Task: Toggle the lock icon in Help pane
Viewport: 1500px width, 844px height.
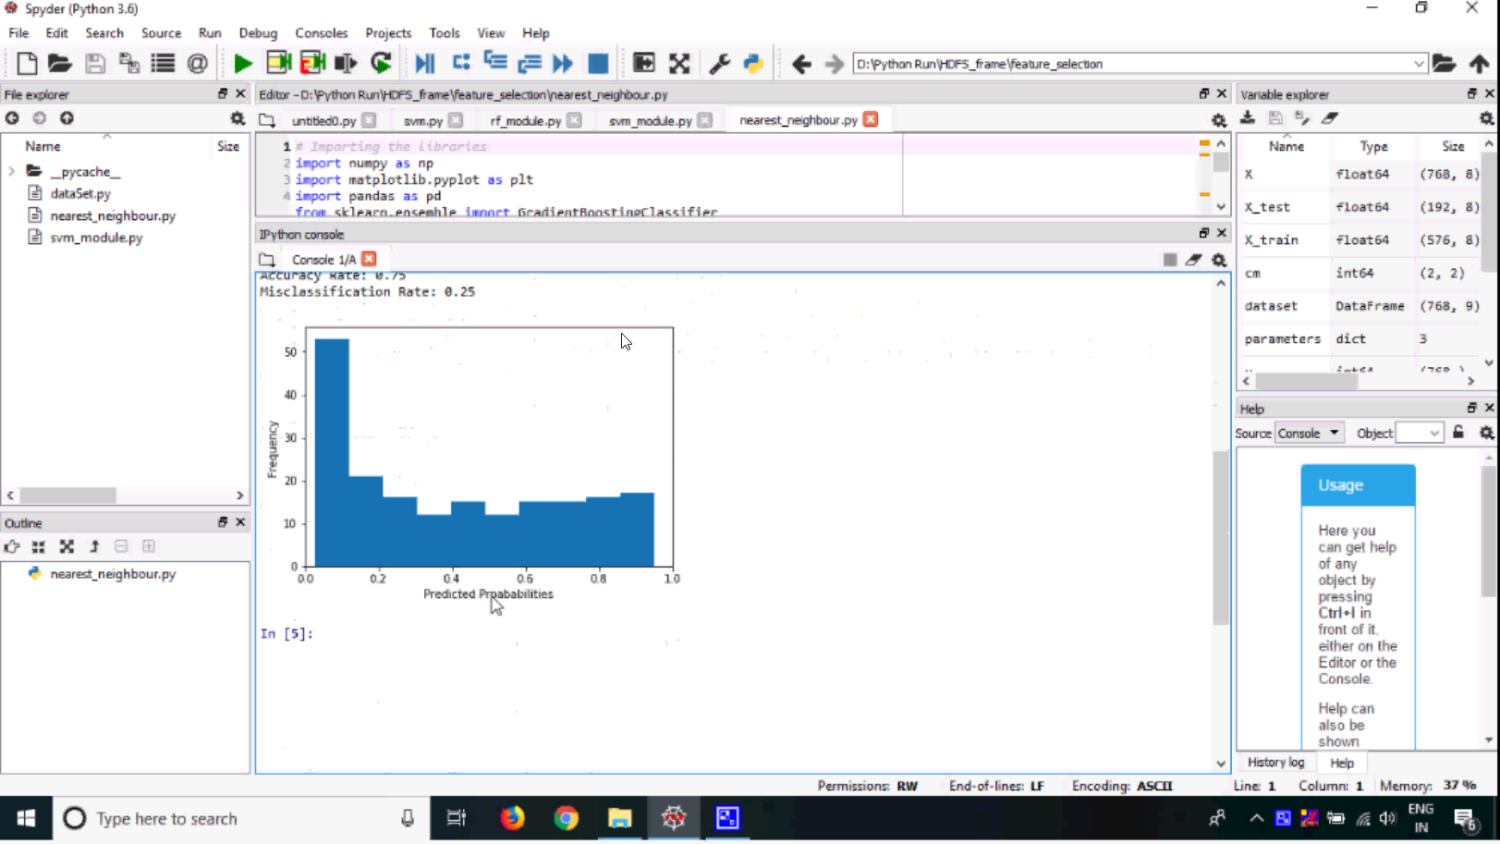Action: coord(1458,433)
